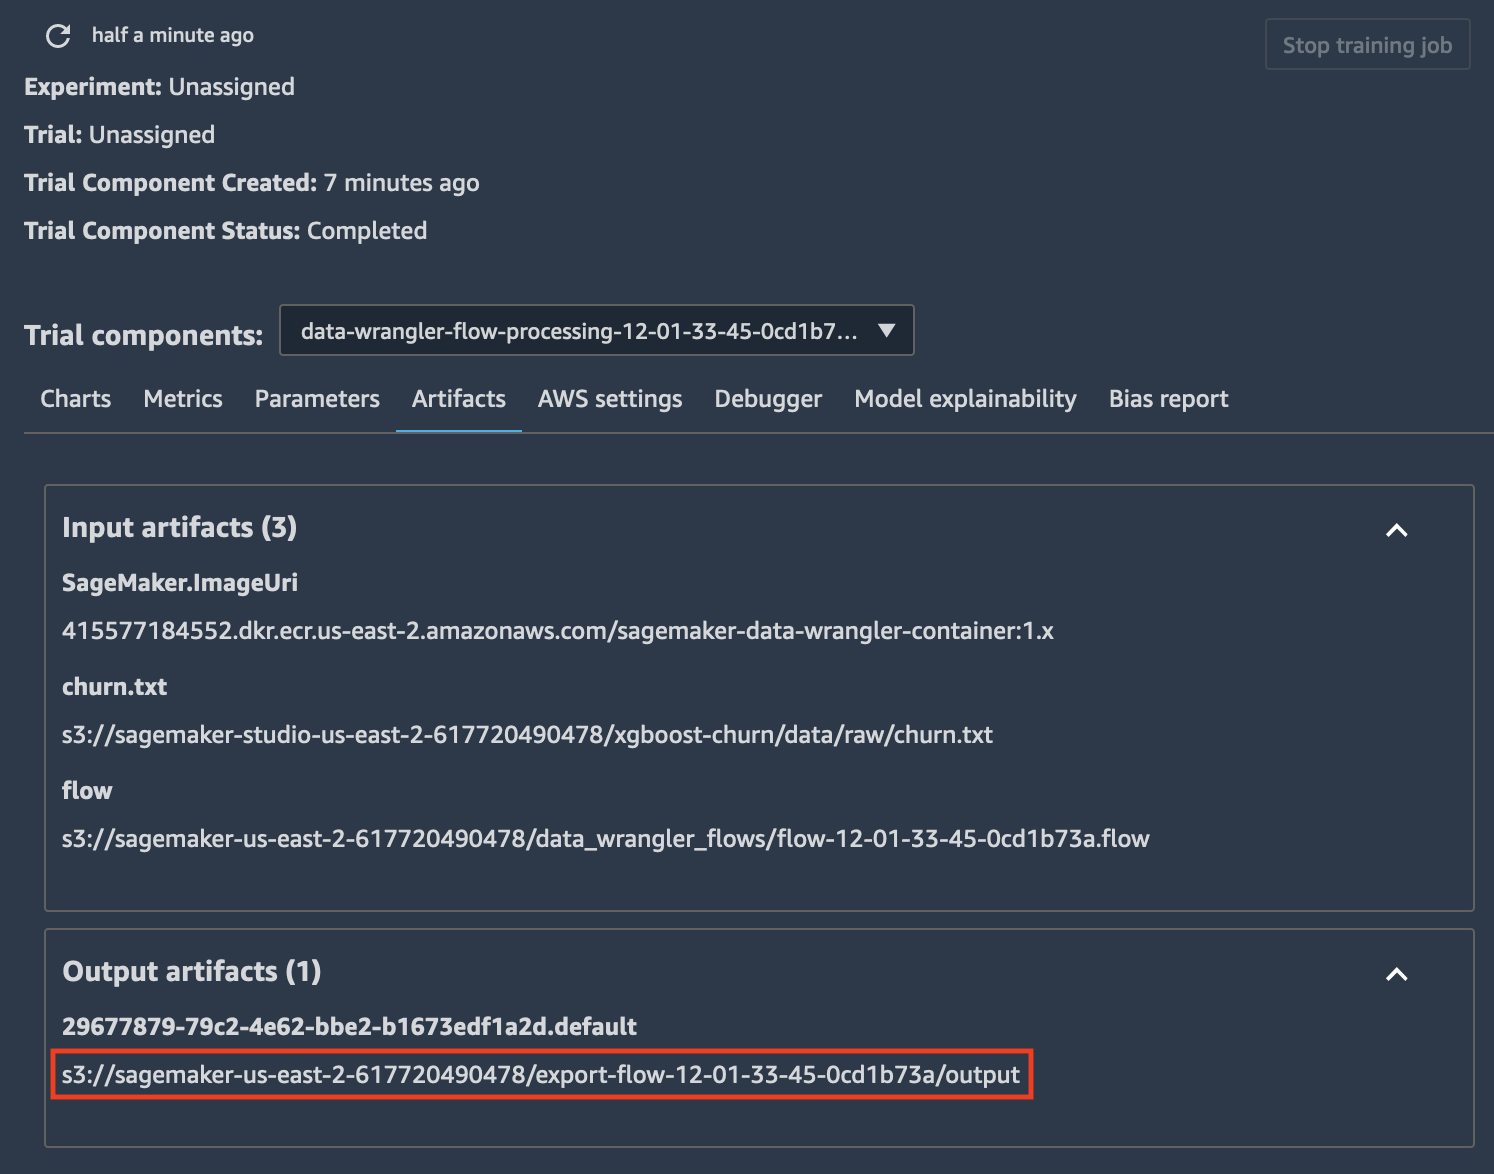Click the Trial: Unassigned label
This screenshot has width=1494, height=1174.
119,135
